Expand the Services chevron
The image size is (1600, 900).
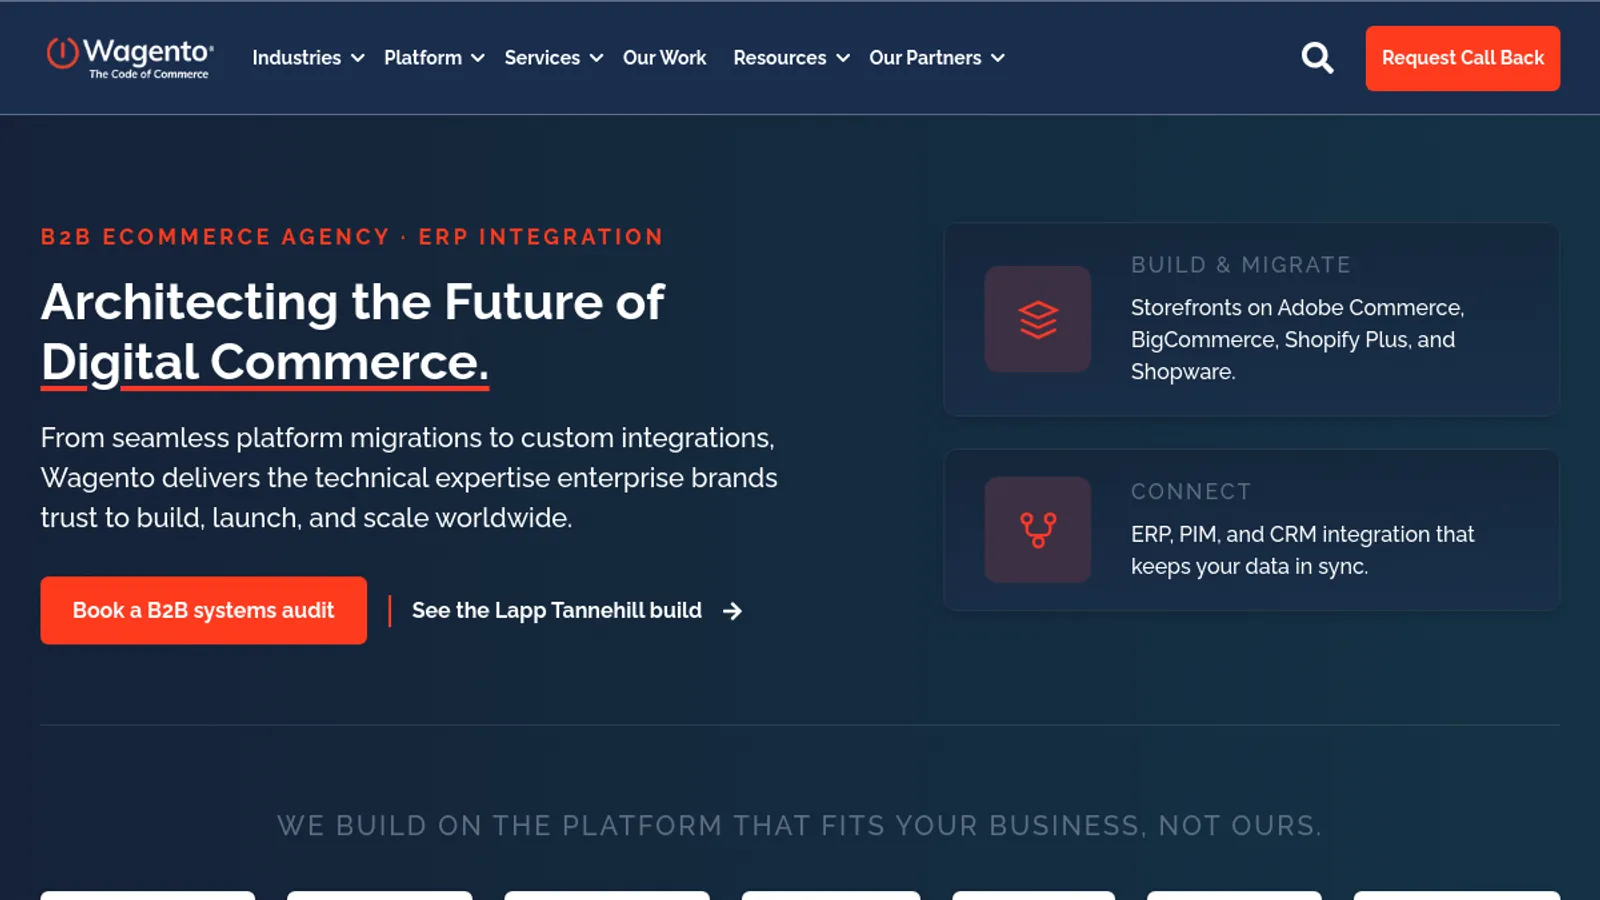click(597, 58)
